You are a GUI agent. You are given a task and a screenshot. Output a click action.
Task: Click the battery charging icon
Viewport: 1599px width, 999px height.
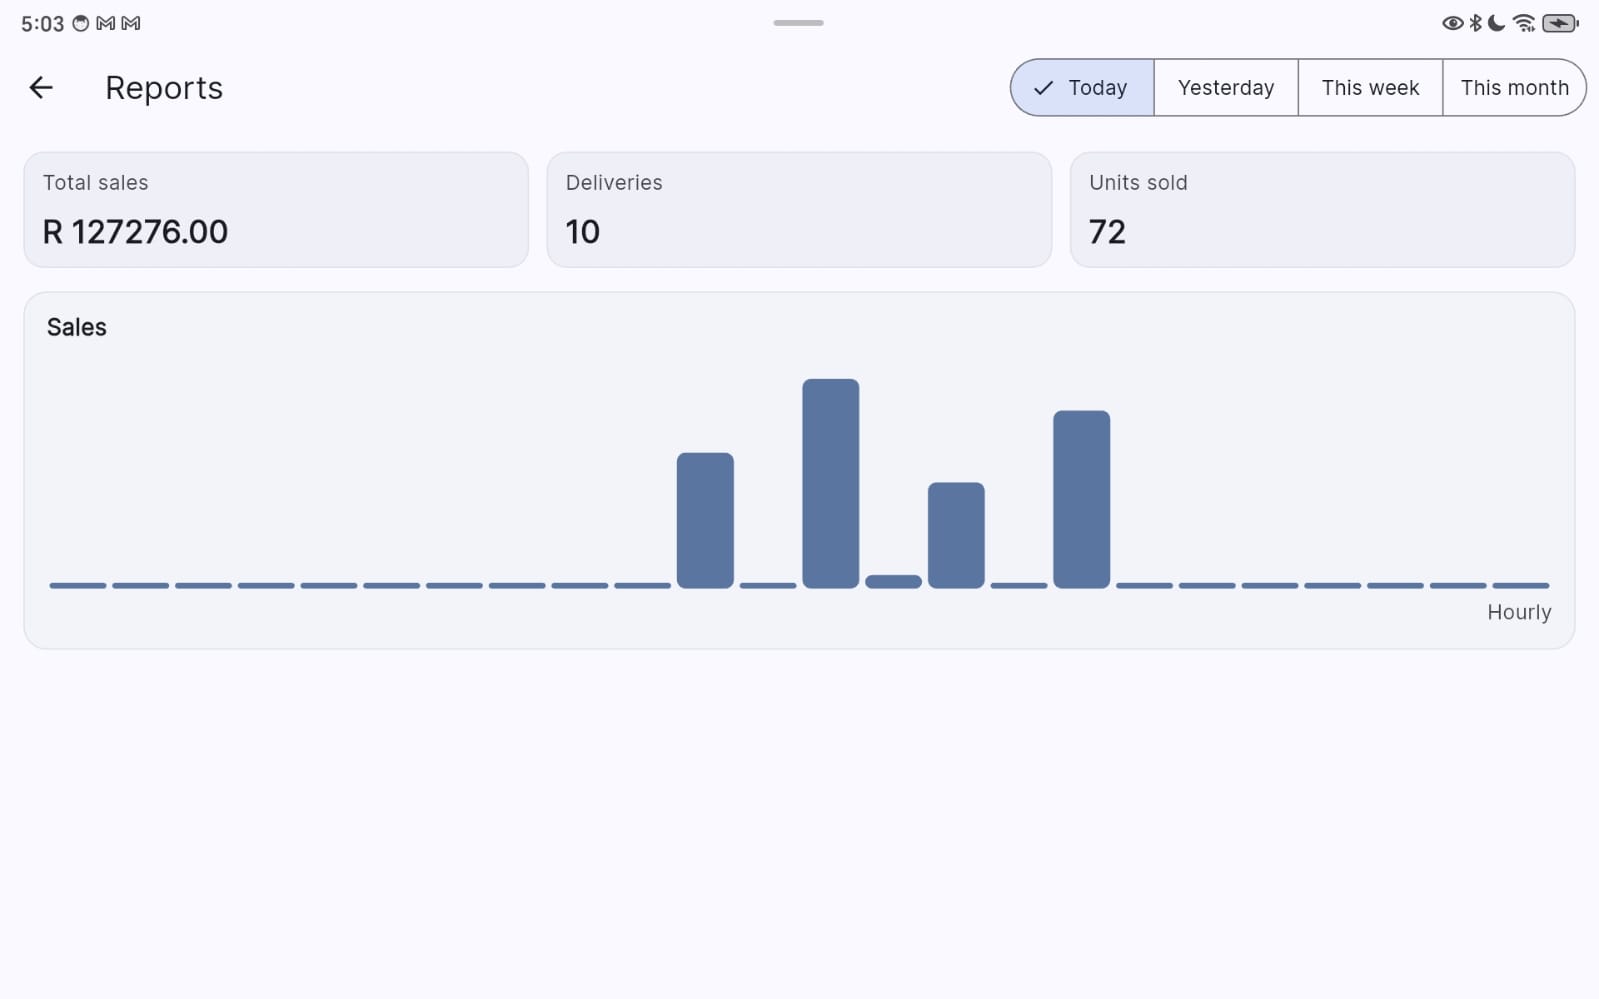pyautogui.click(x=1559, y=23)
